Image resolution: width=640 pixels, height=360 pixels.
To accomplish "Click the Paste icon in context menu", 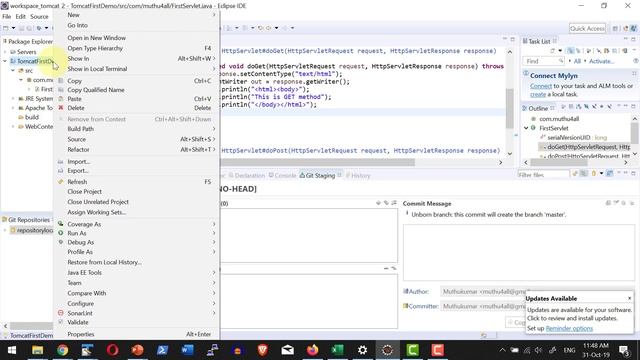I will [x=61, y=99].
